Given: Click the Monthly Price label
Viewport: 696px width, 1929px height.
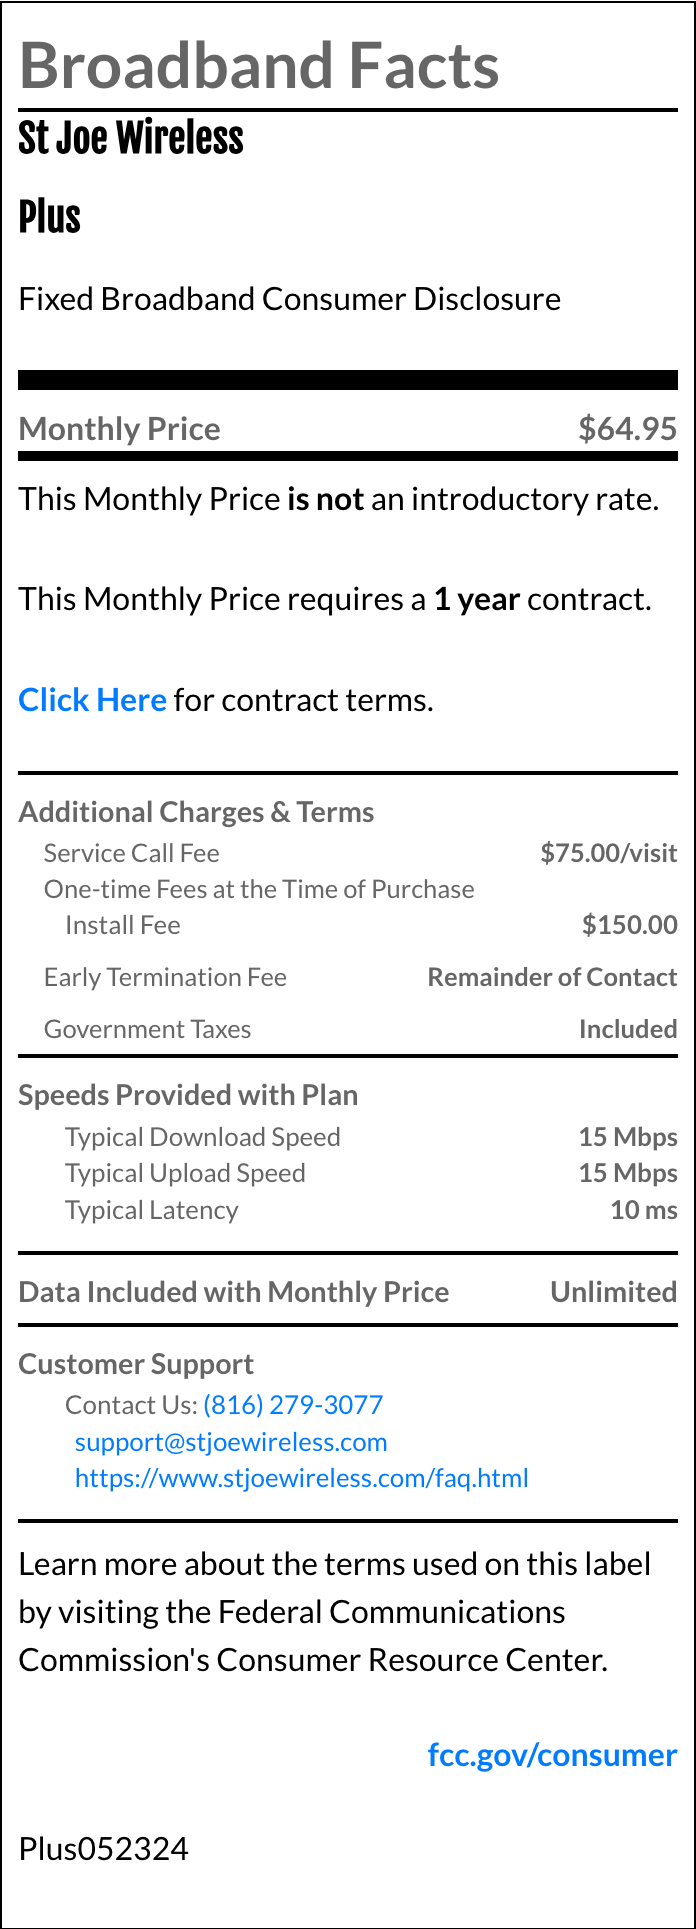Looking at the screenshot, I should click(x=120, y=429).
